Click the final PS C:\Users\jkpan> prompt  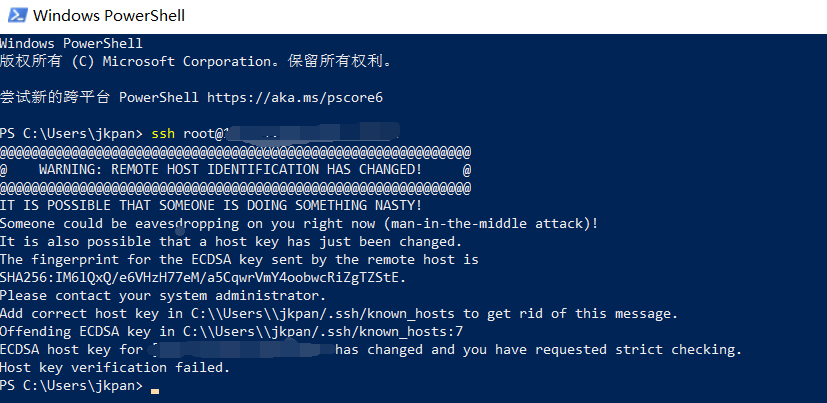tap(71, 386)
